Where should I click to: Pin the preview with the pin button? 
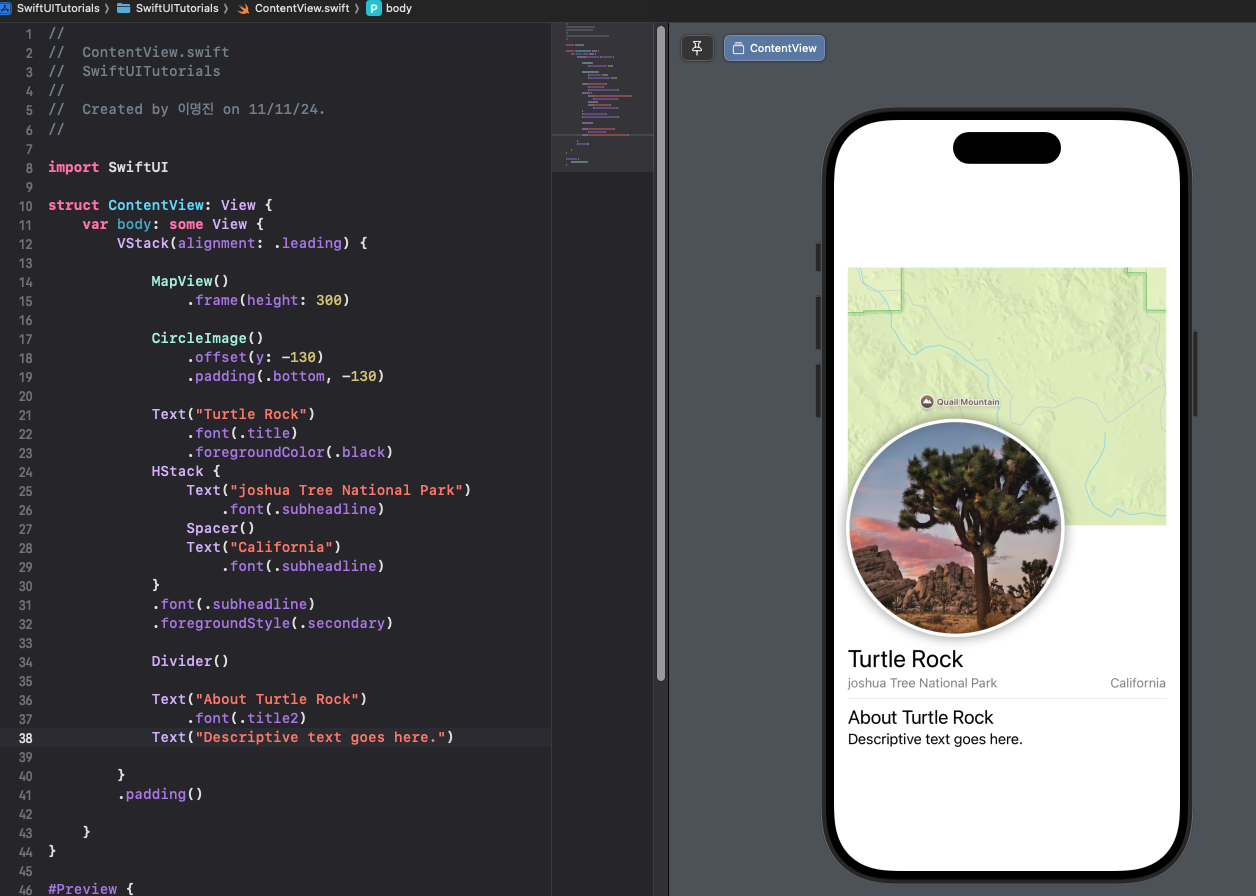tap(697, 48)
